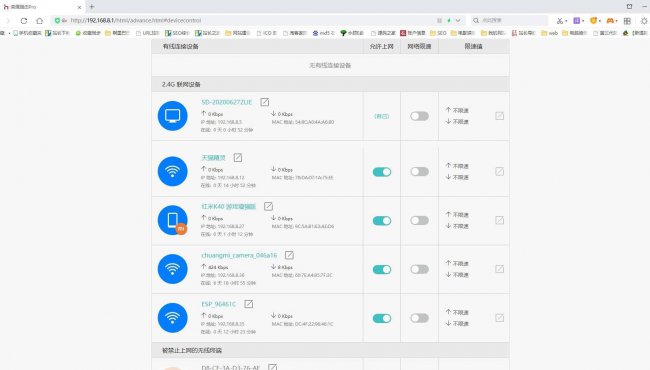Edit speed limit values for SD-20200627ZLIE
The image size is (650, 370).
pyautogui.click(x=499, y=116)
